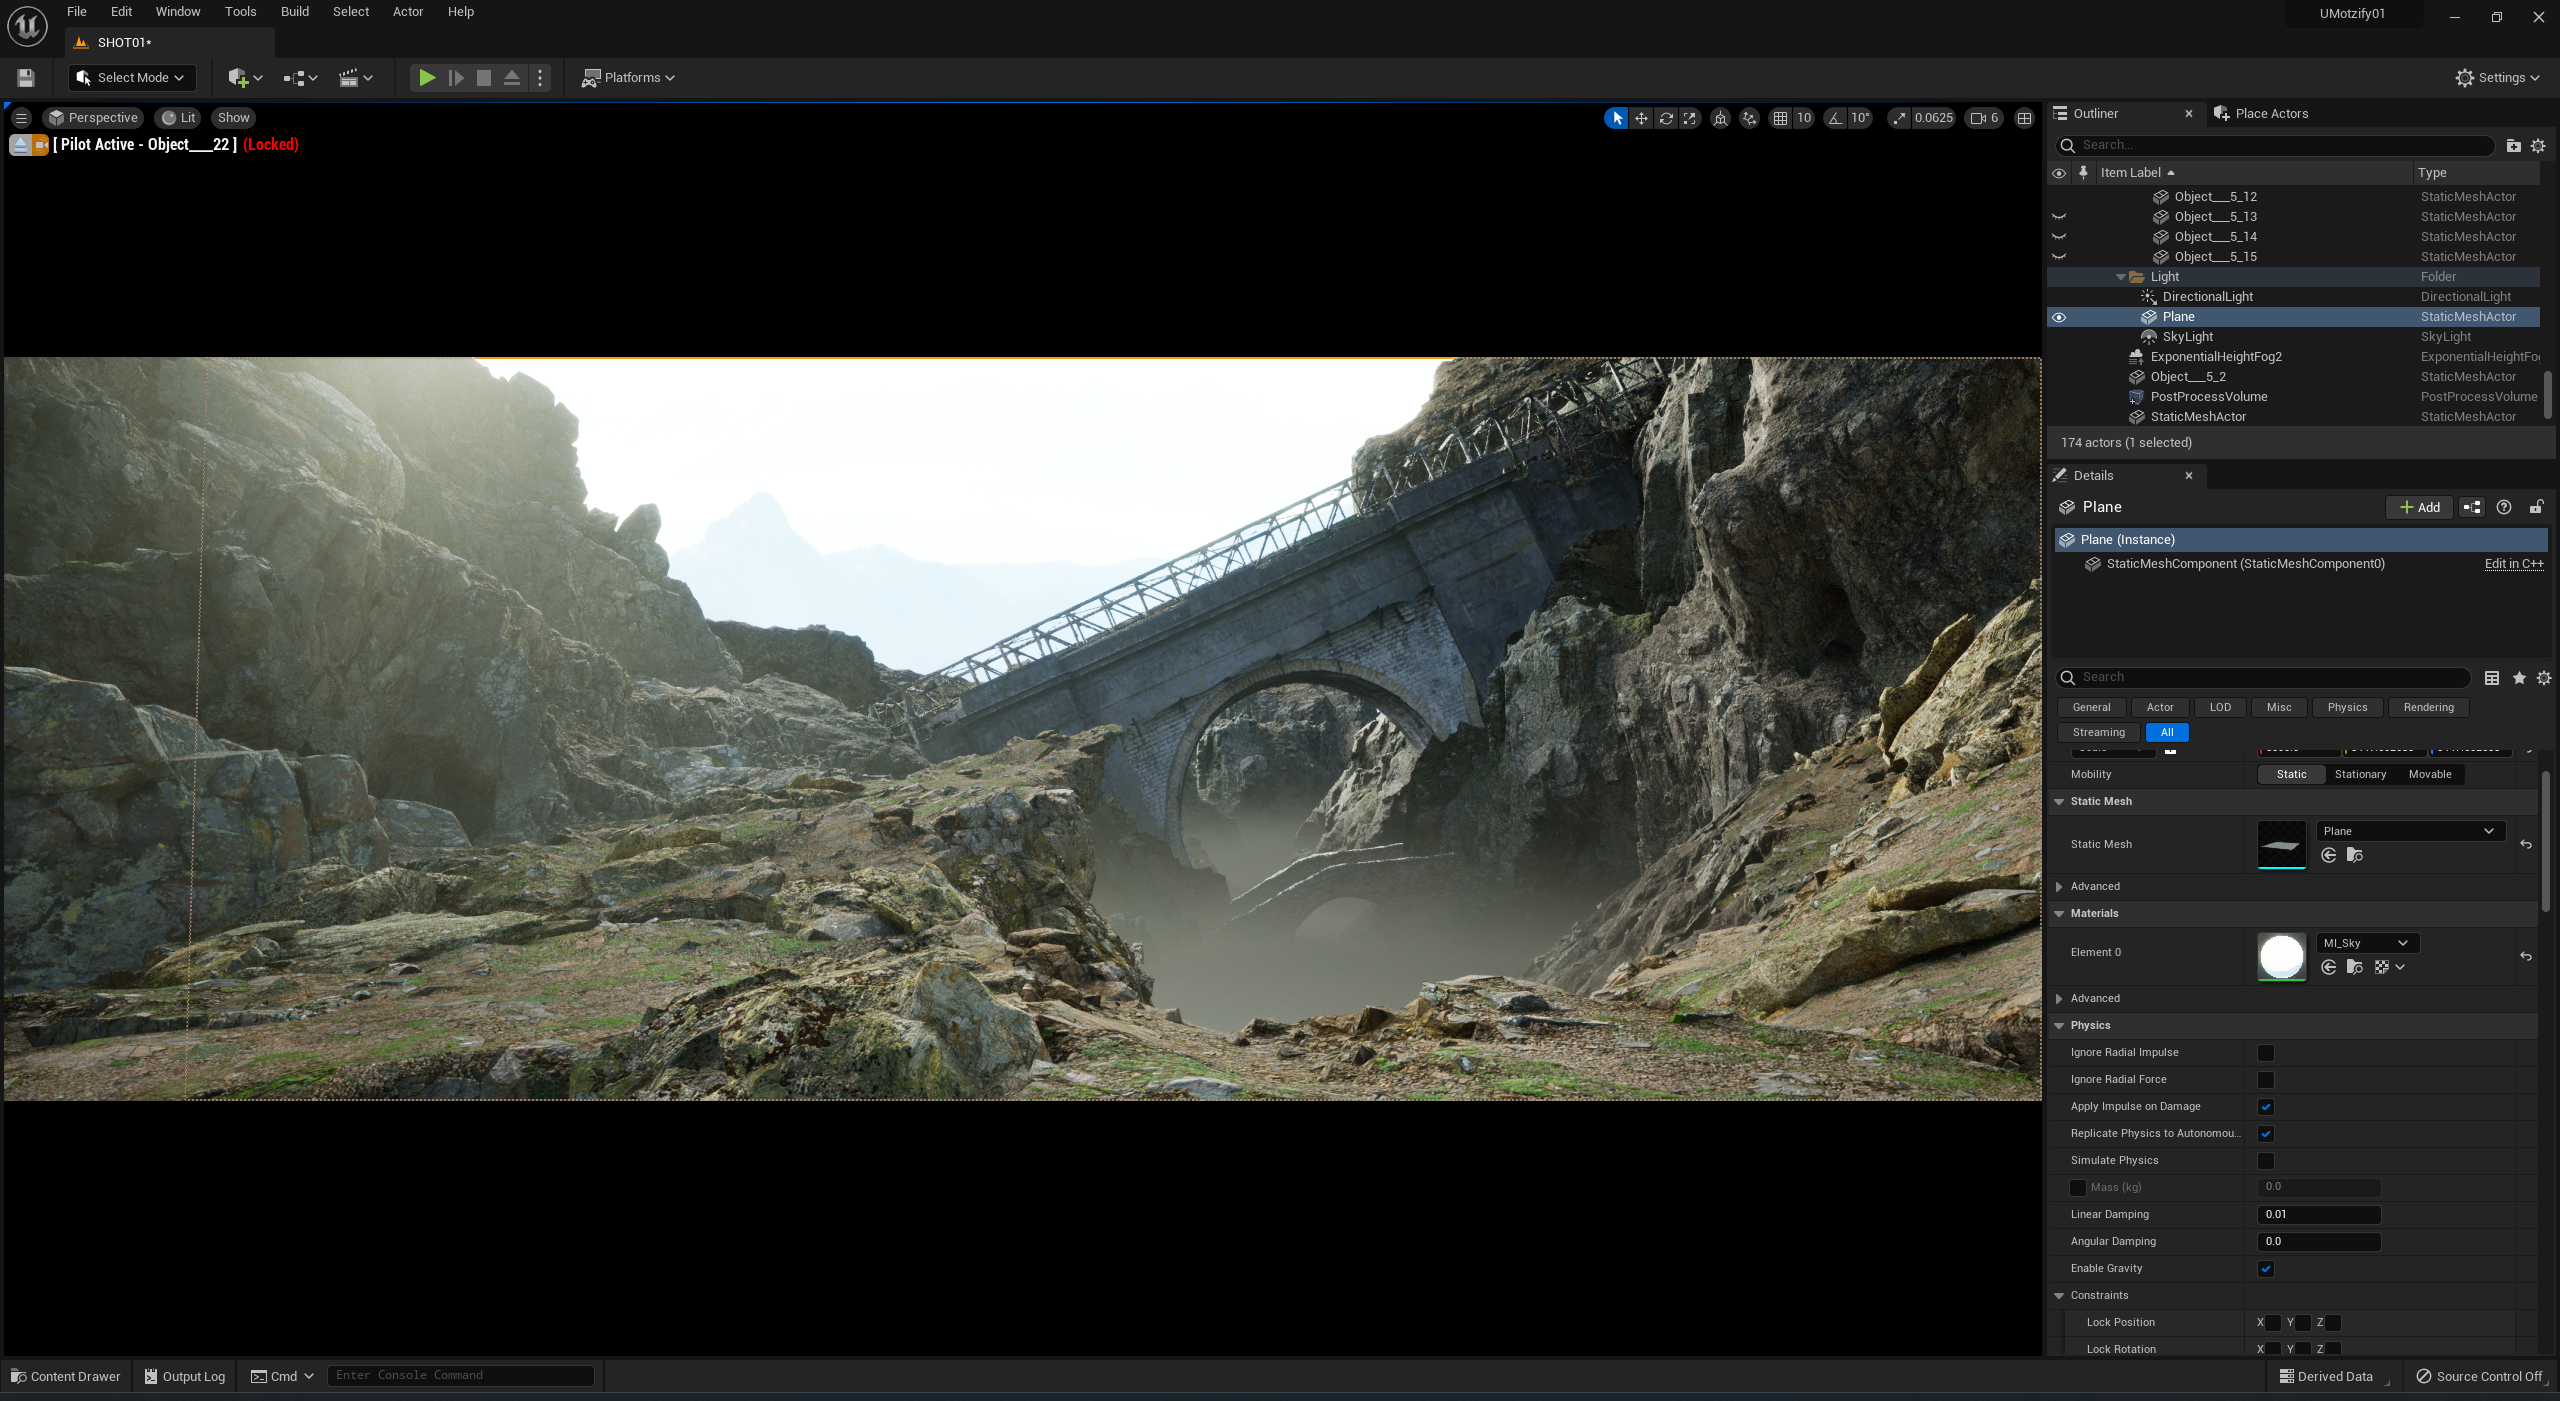Uncheck the Enable Gravity checkbox
2560x1401 pixels.
tap(2266, 1269)
